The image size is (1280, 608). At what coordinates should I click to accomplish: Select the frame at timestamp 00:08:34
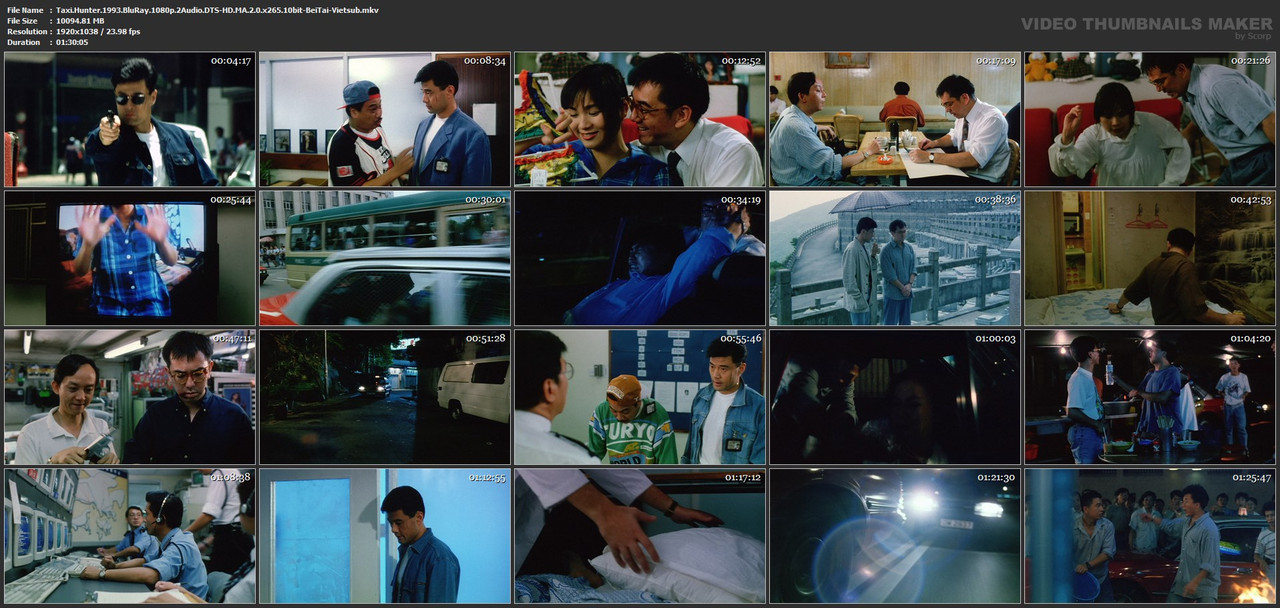tap(385, 119)
